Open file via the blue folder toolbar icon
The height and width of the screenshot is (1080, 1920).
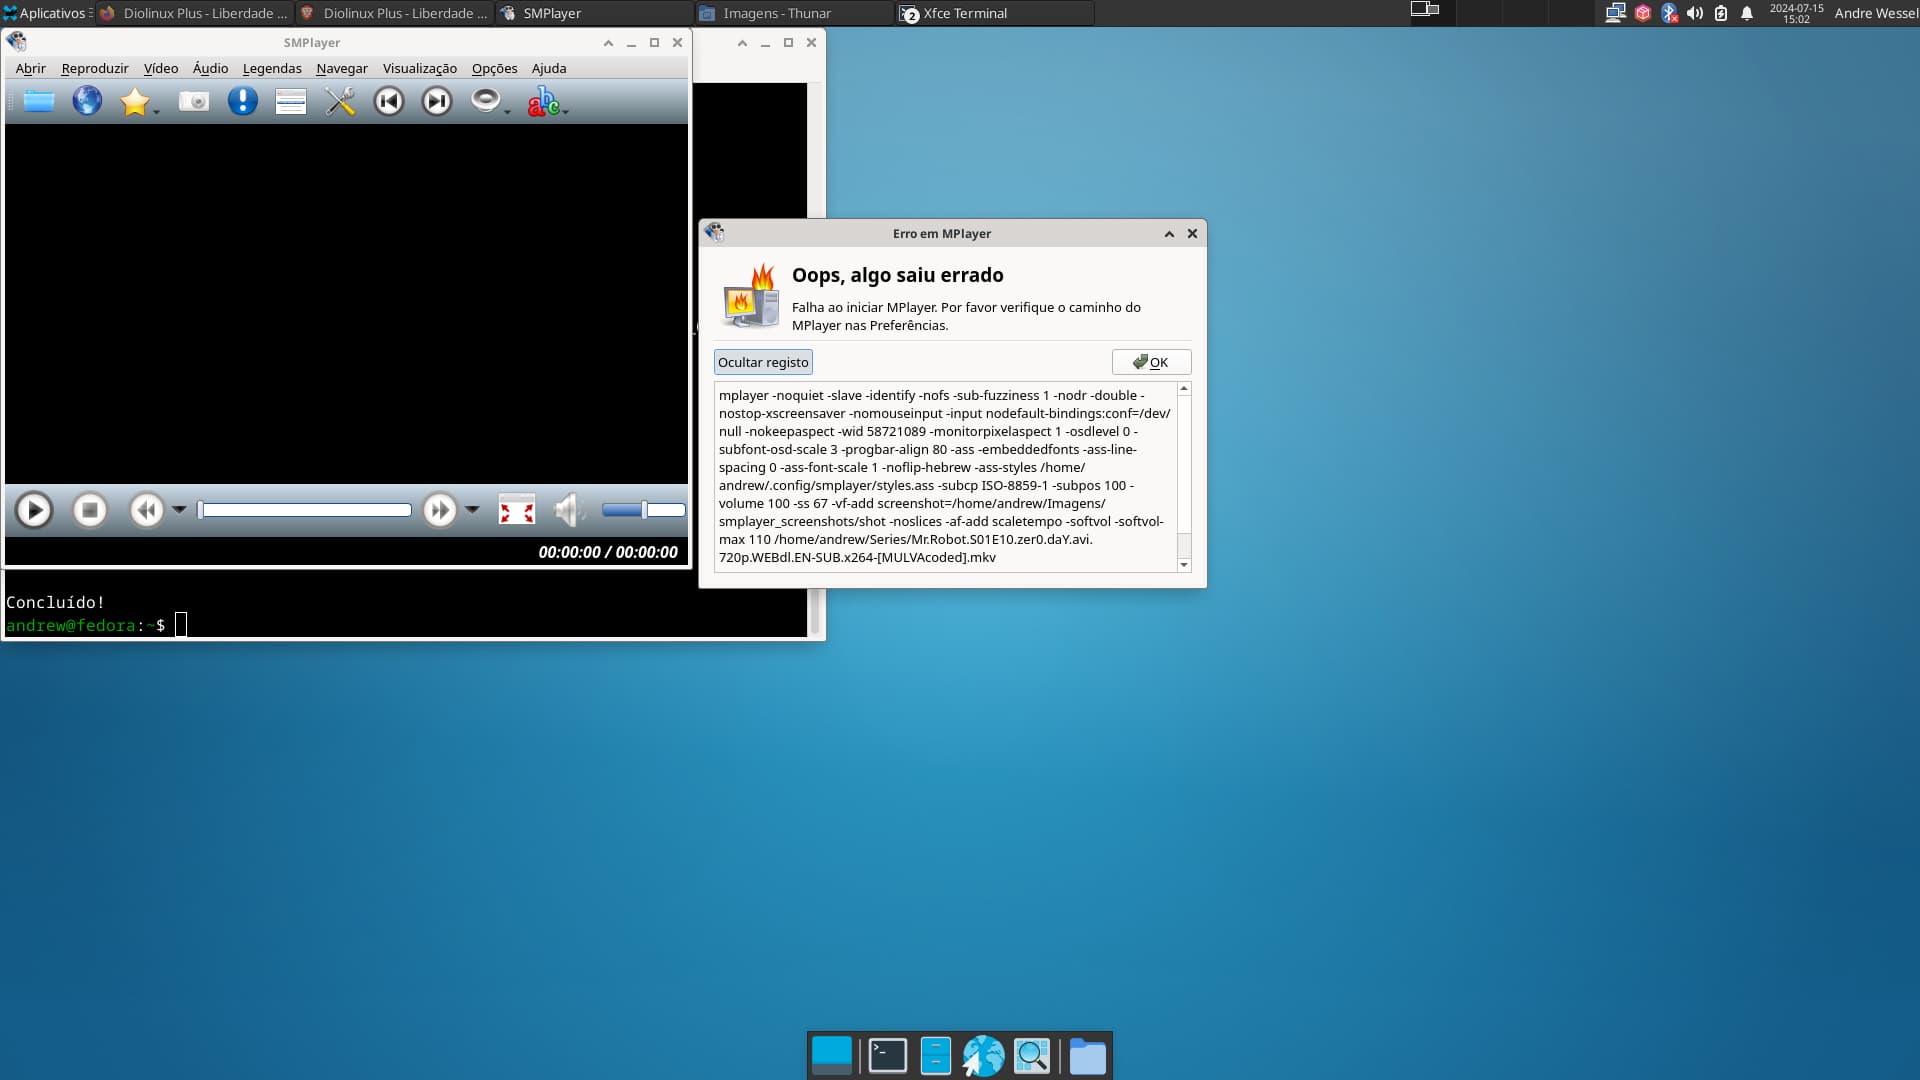click(x=39, y=101)
